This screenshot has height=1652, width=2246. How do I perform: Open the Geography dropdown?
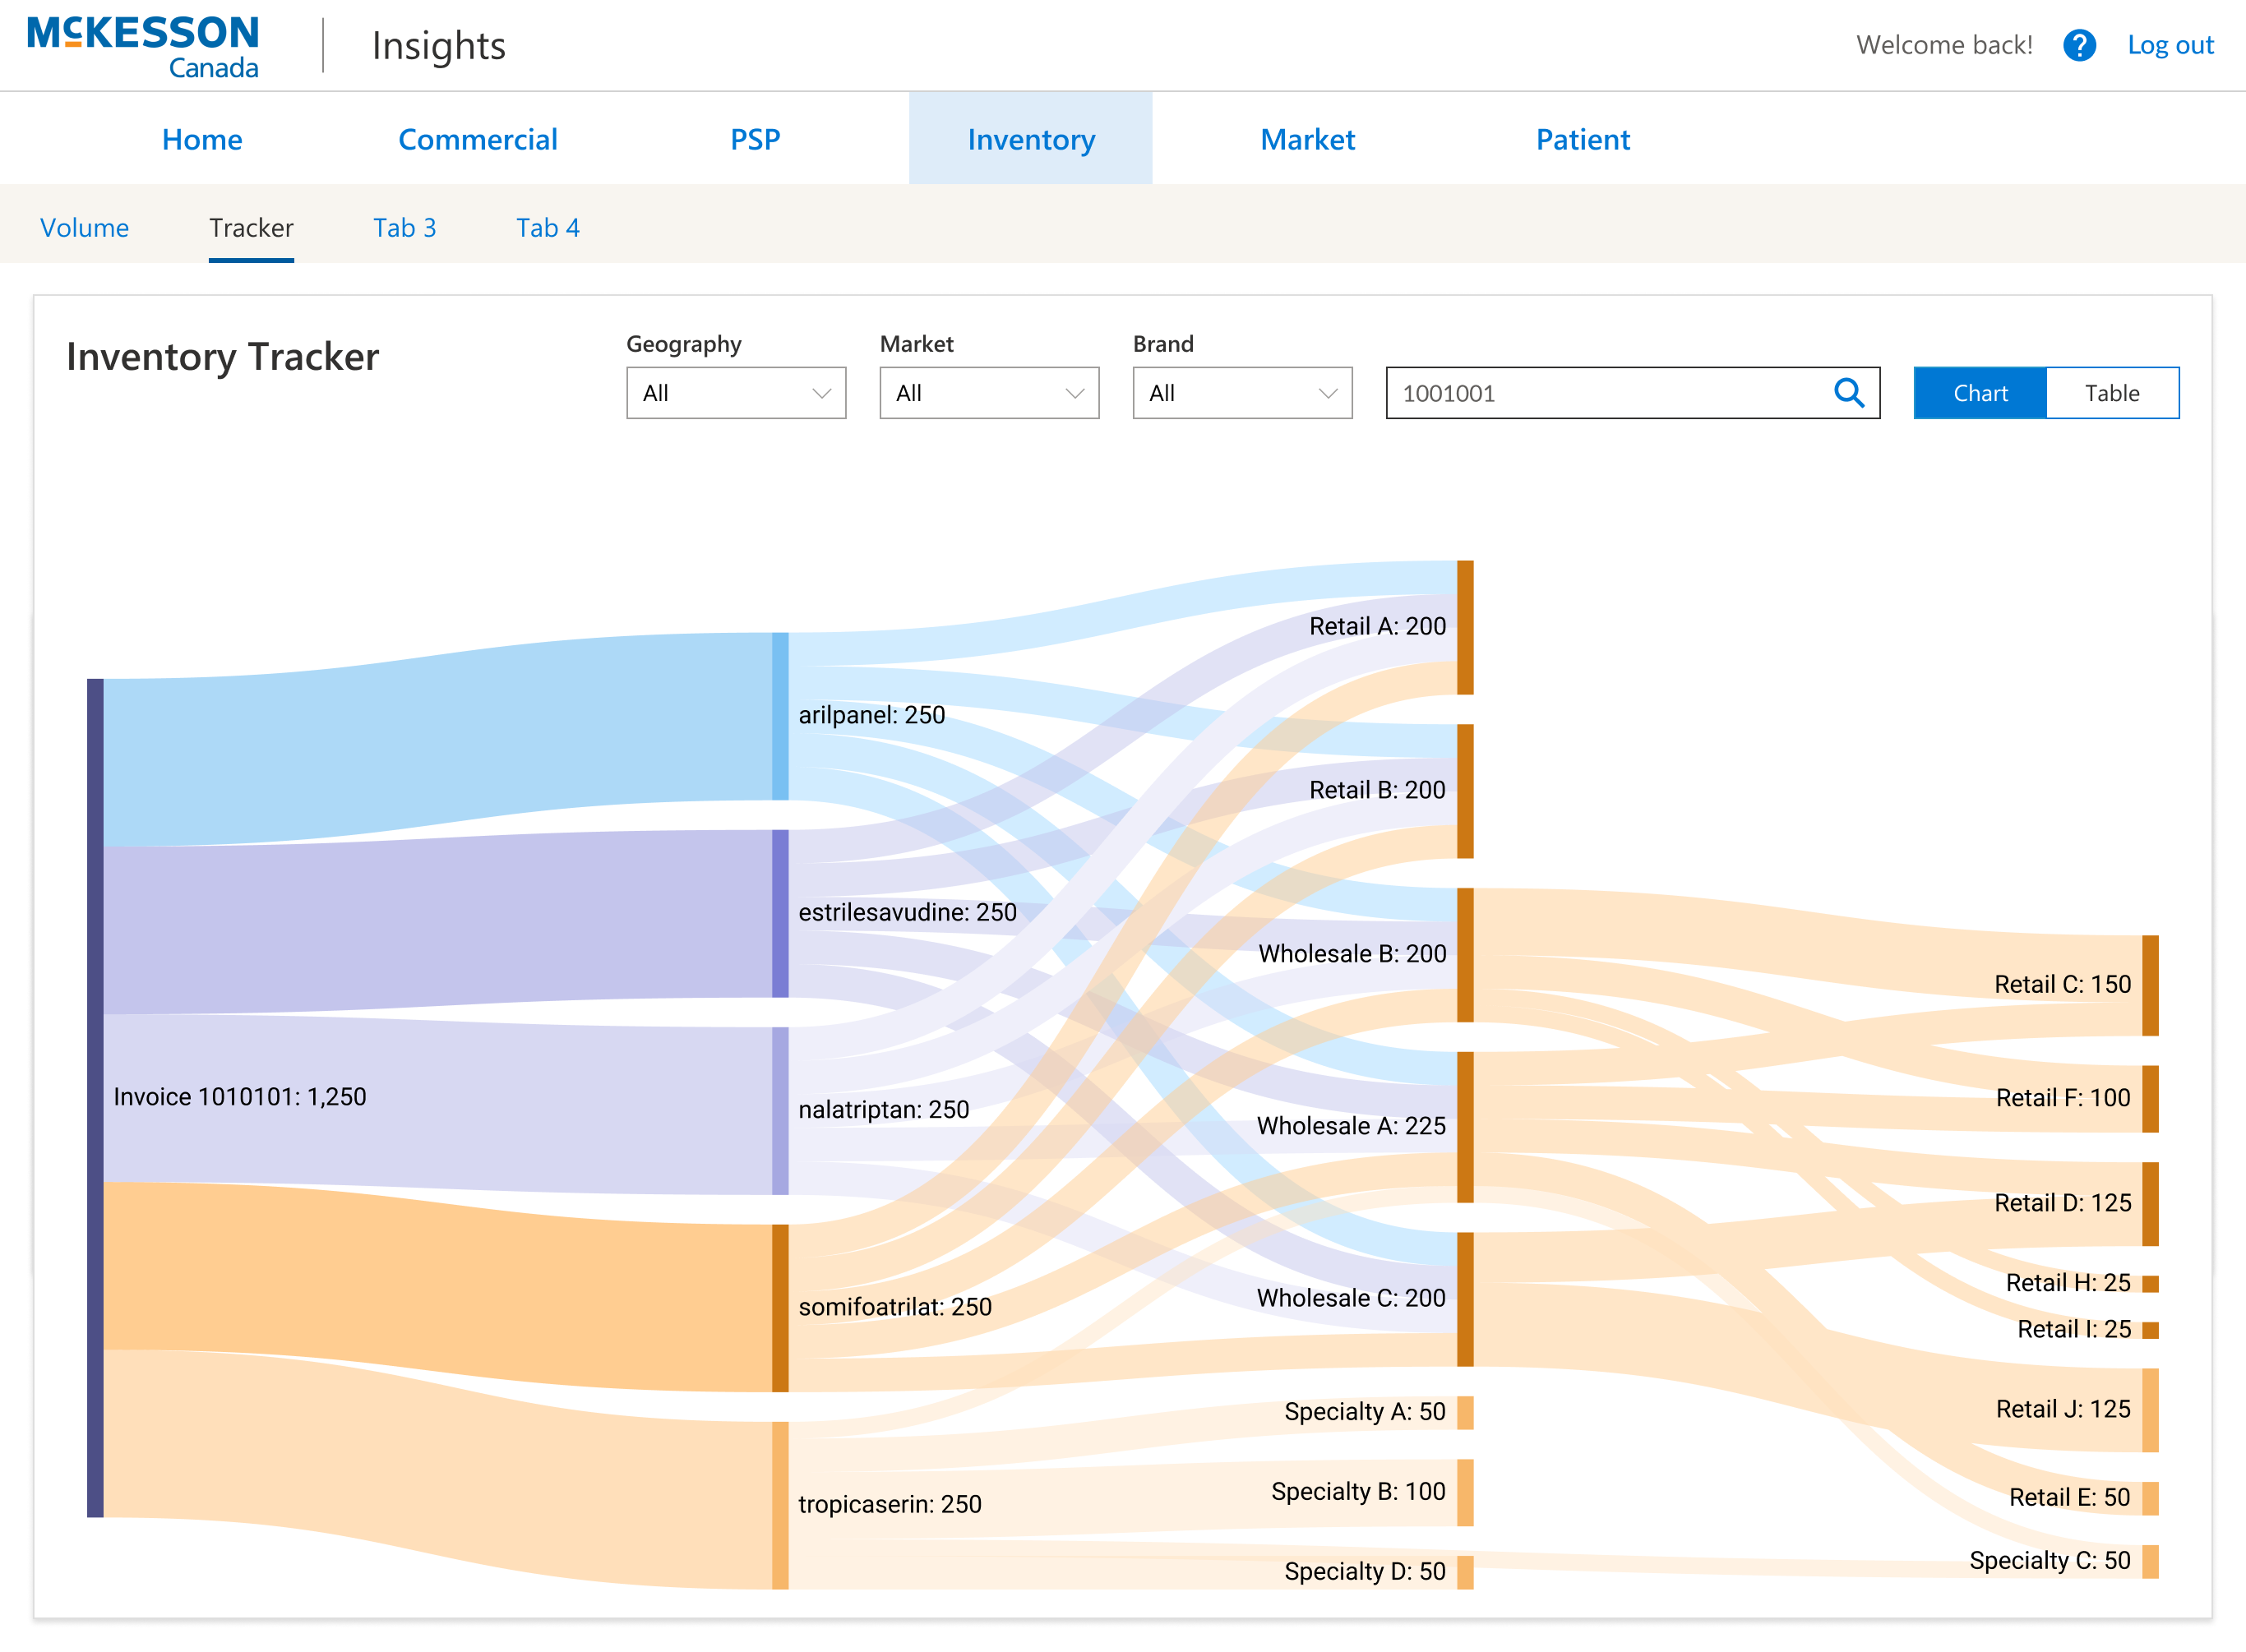tap(735, 393)
